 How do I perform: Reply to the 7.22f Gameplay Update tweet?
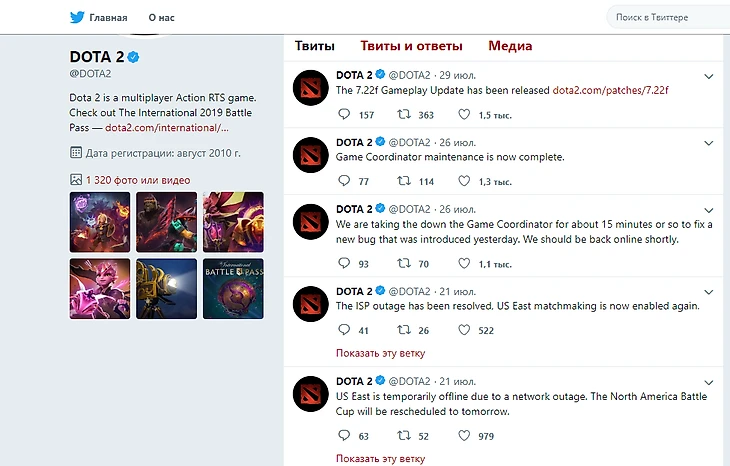tap(344, 114)
